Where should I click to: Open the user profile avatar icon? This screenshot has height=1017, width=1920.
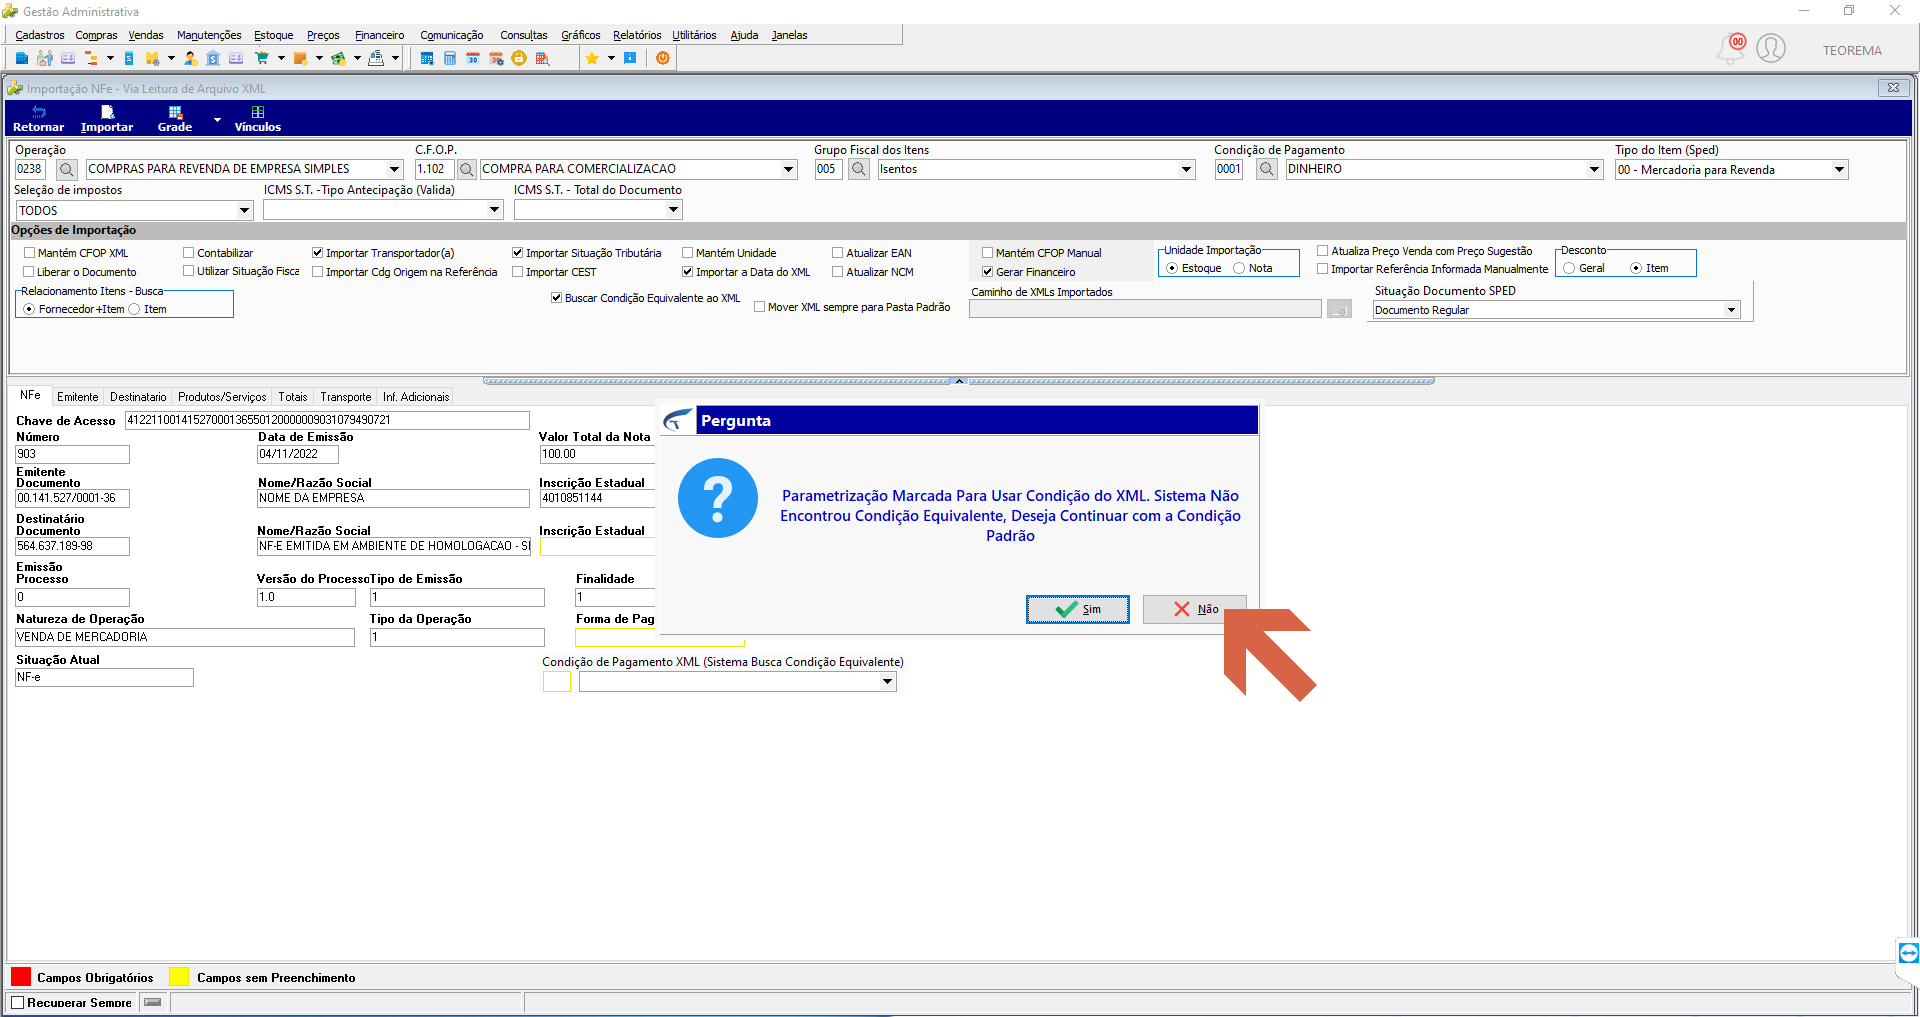click(x=1771, y=48)
